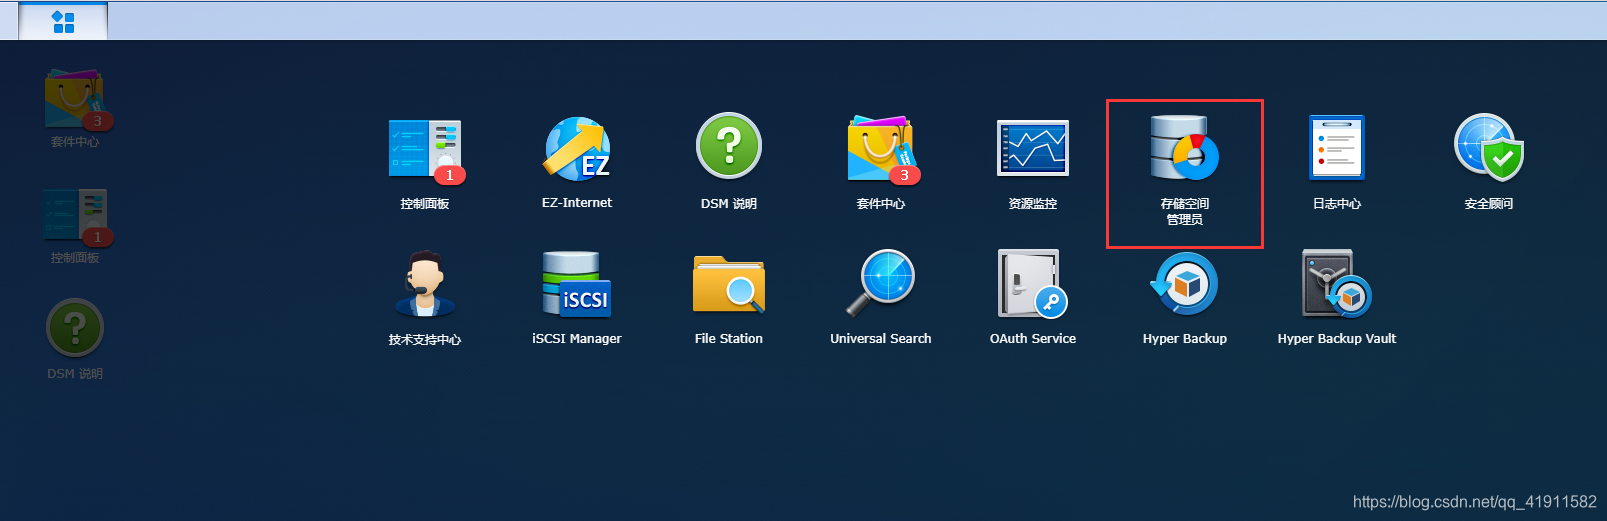Click the EZ-Internet label text

click(x=577, y=203)
